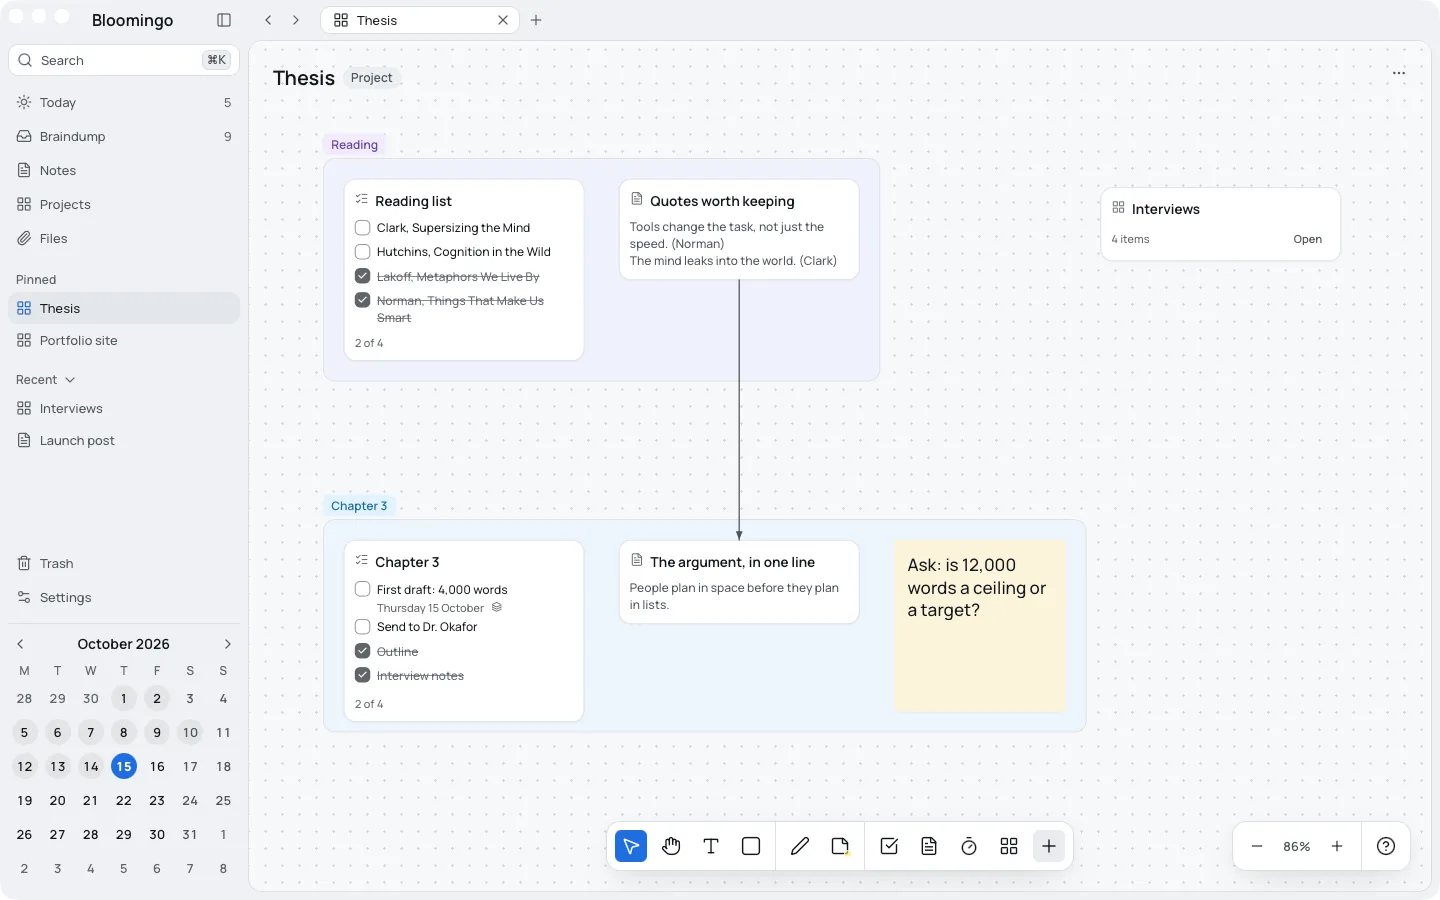Tick the Send to Dr. Okafor checkbox

click(363, 627)
